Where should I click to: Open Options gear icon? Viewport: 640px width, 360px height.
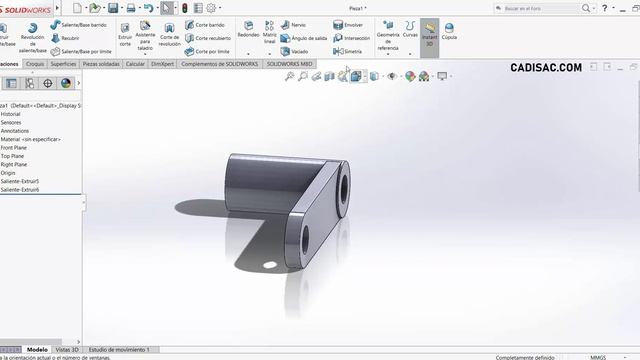[211, 8]
